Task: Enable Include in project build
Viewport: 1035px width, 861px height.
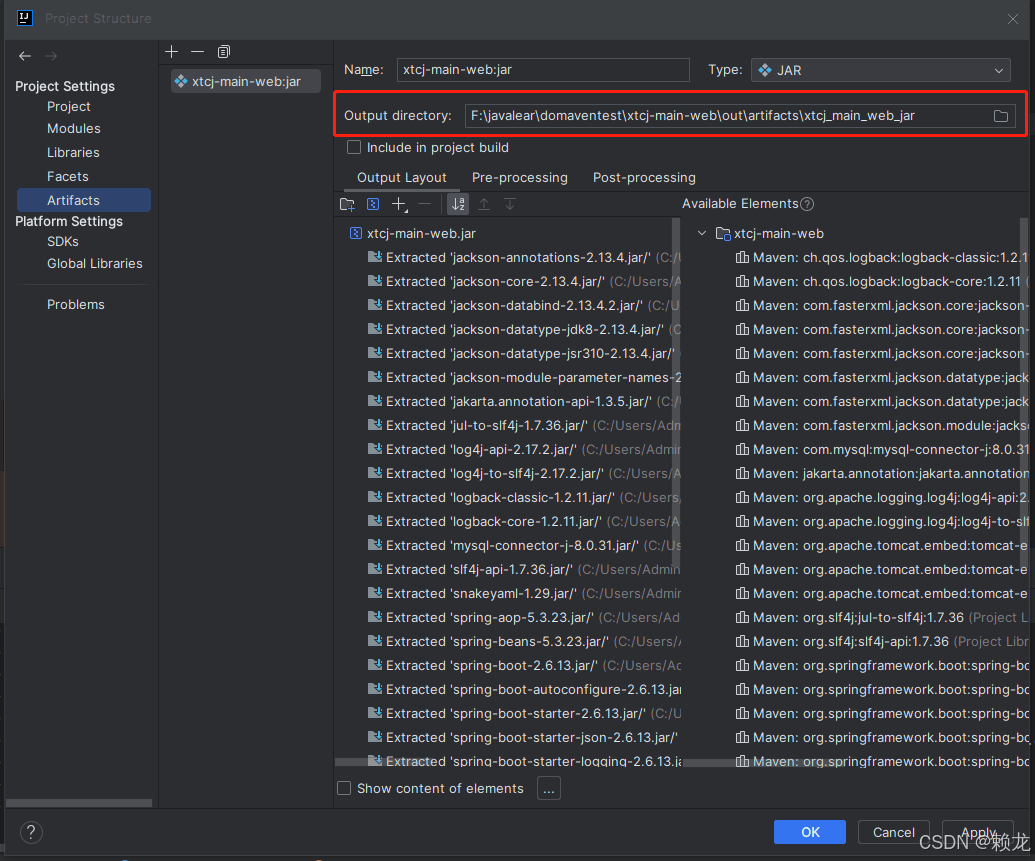Action: [354, 147]
